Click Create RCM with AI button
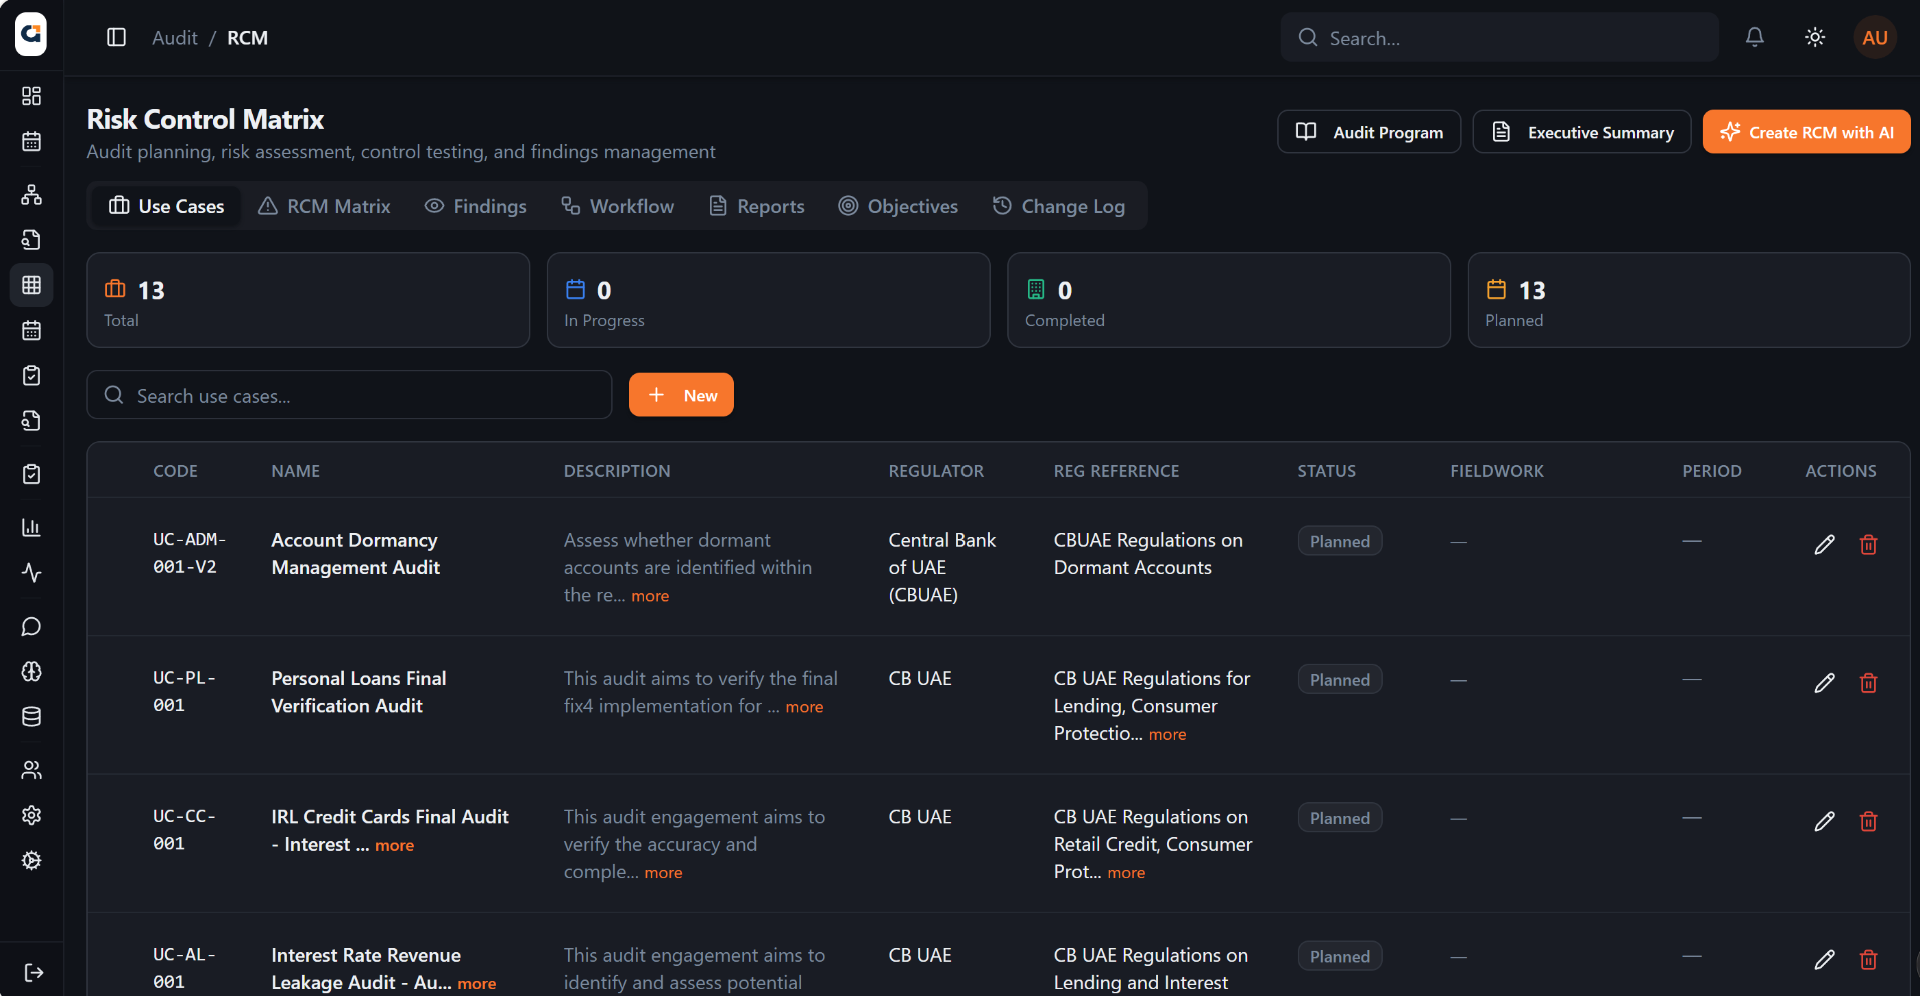The image size is (1920, 996). (x=1806, y=132)
